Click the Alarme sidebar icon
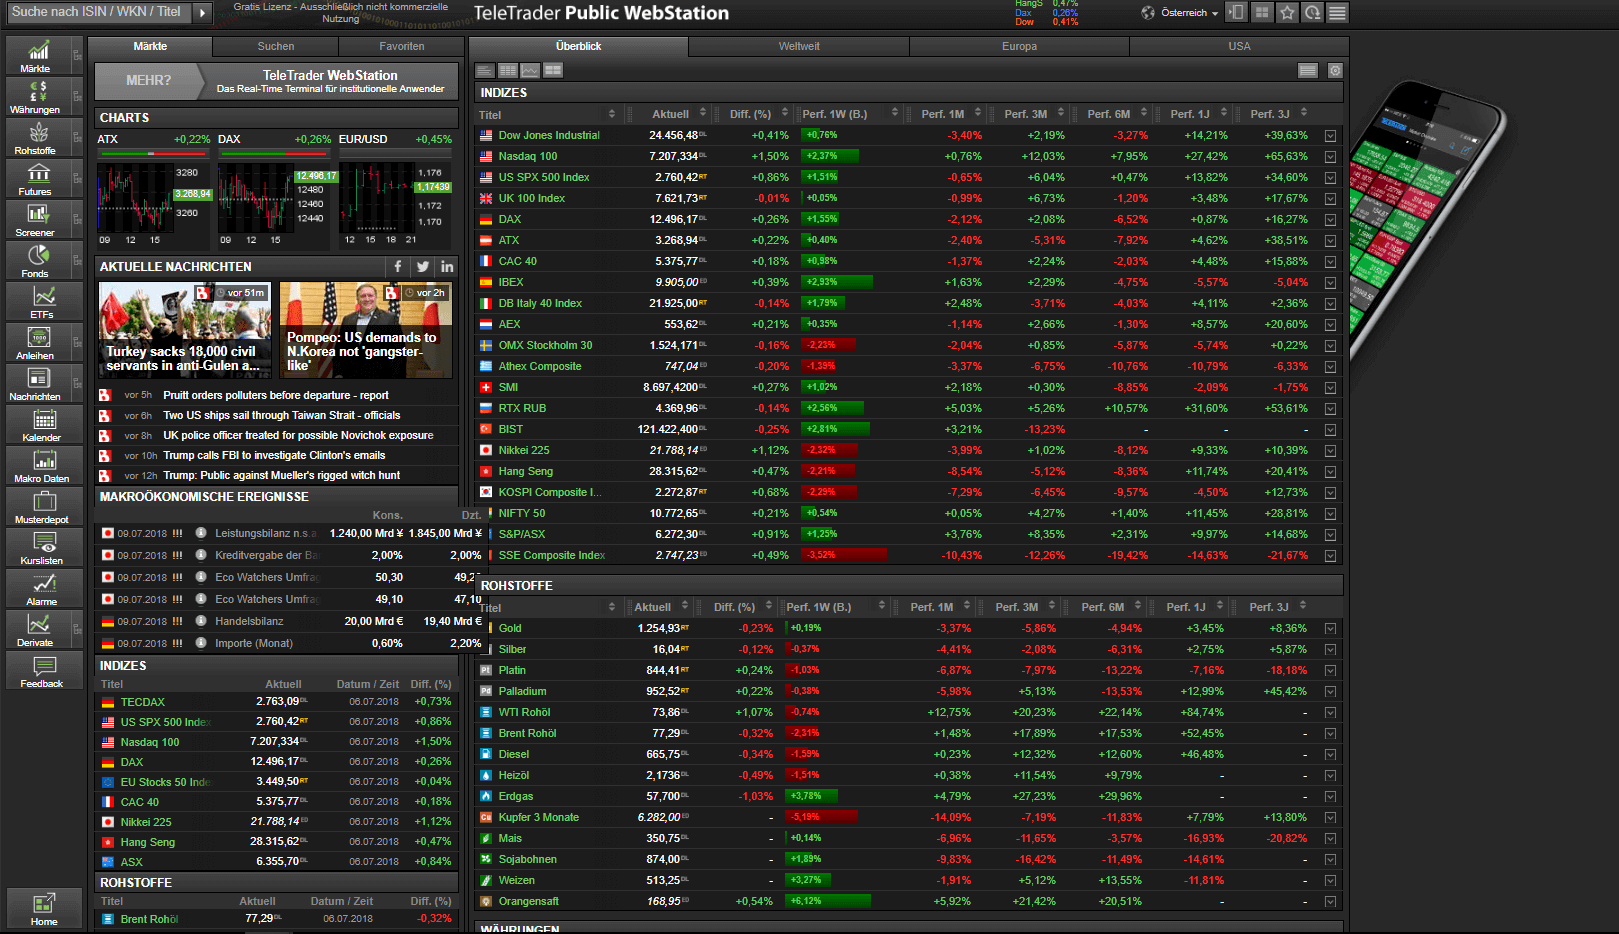This screenshot has height=934, width=1619. pos(42,589)
